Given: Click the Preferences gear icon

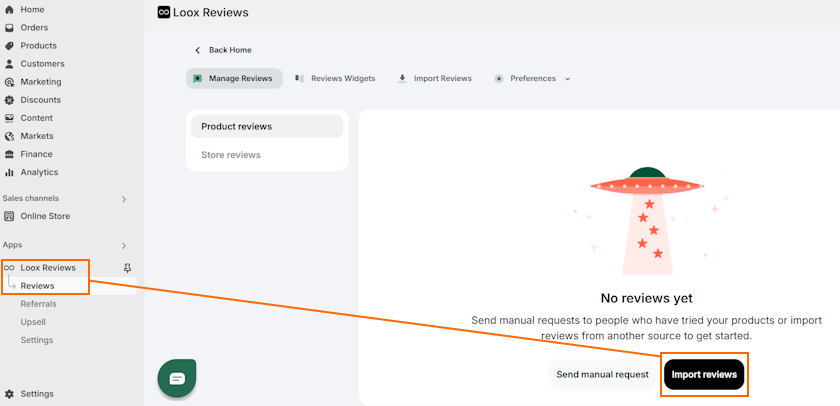Looking at the screenshot, I should [x=499, y=79].
